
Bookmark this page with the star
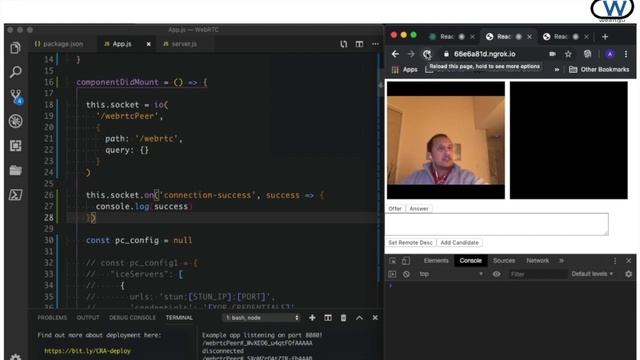pyautogui.click(x=568, y=54)
